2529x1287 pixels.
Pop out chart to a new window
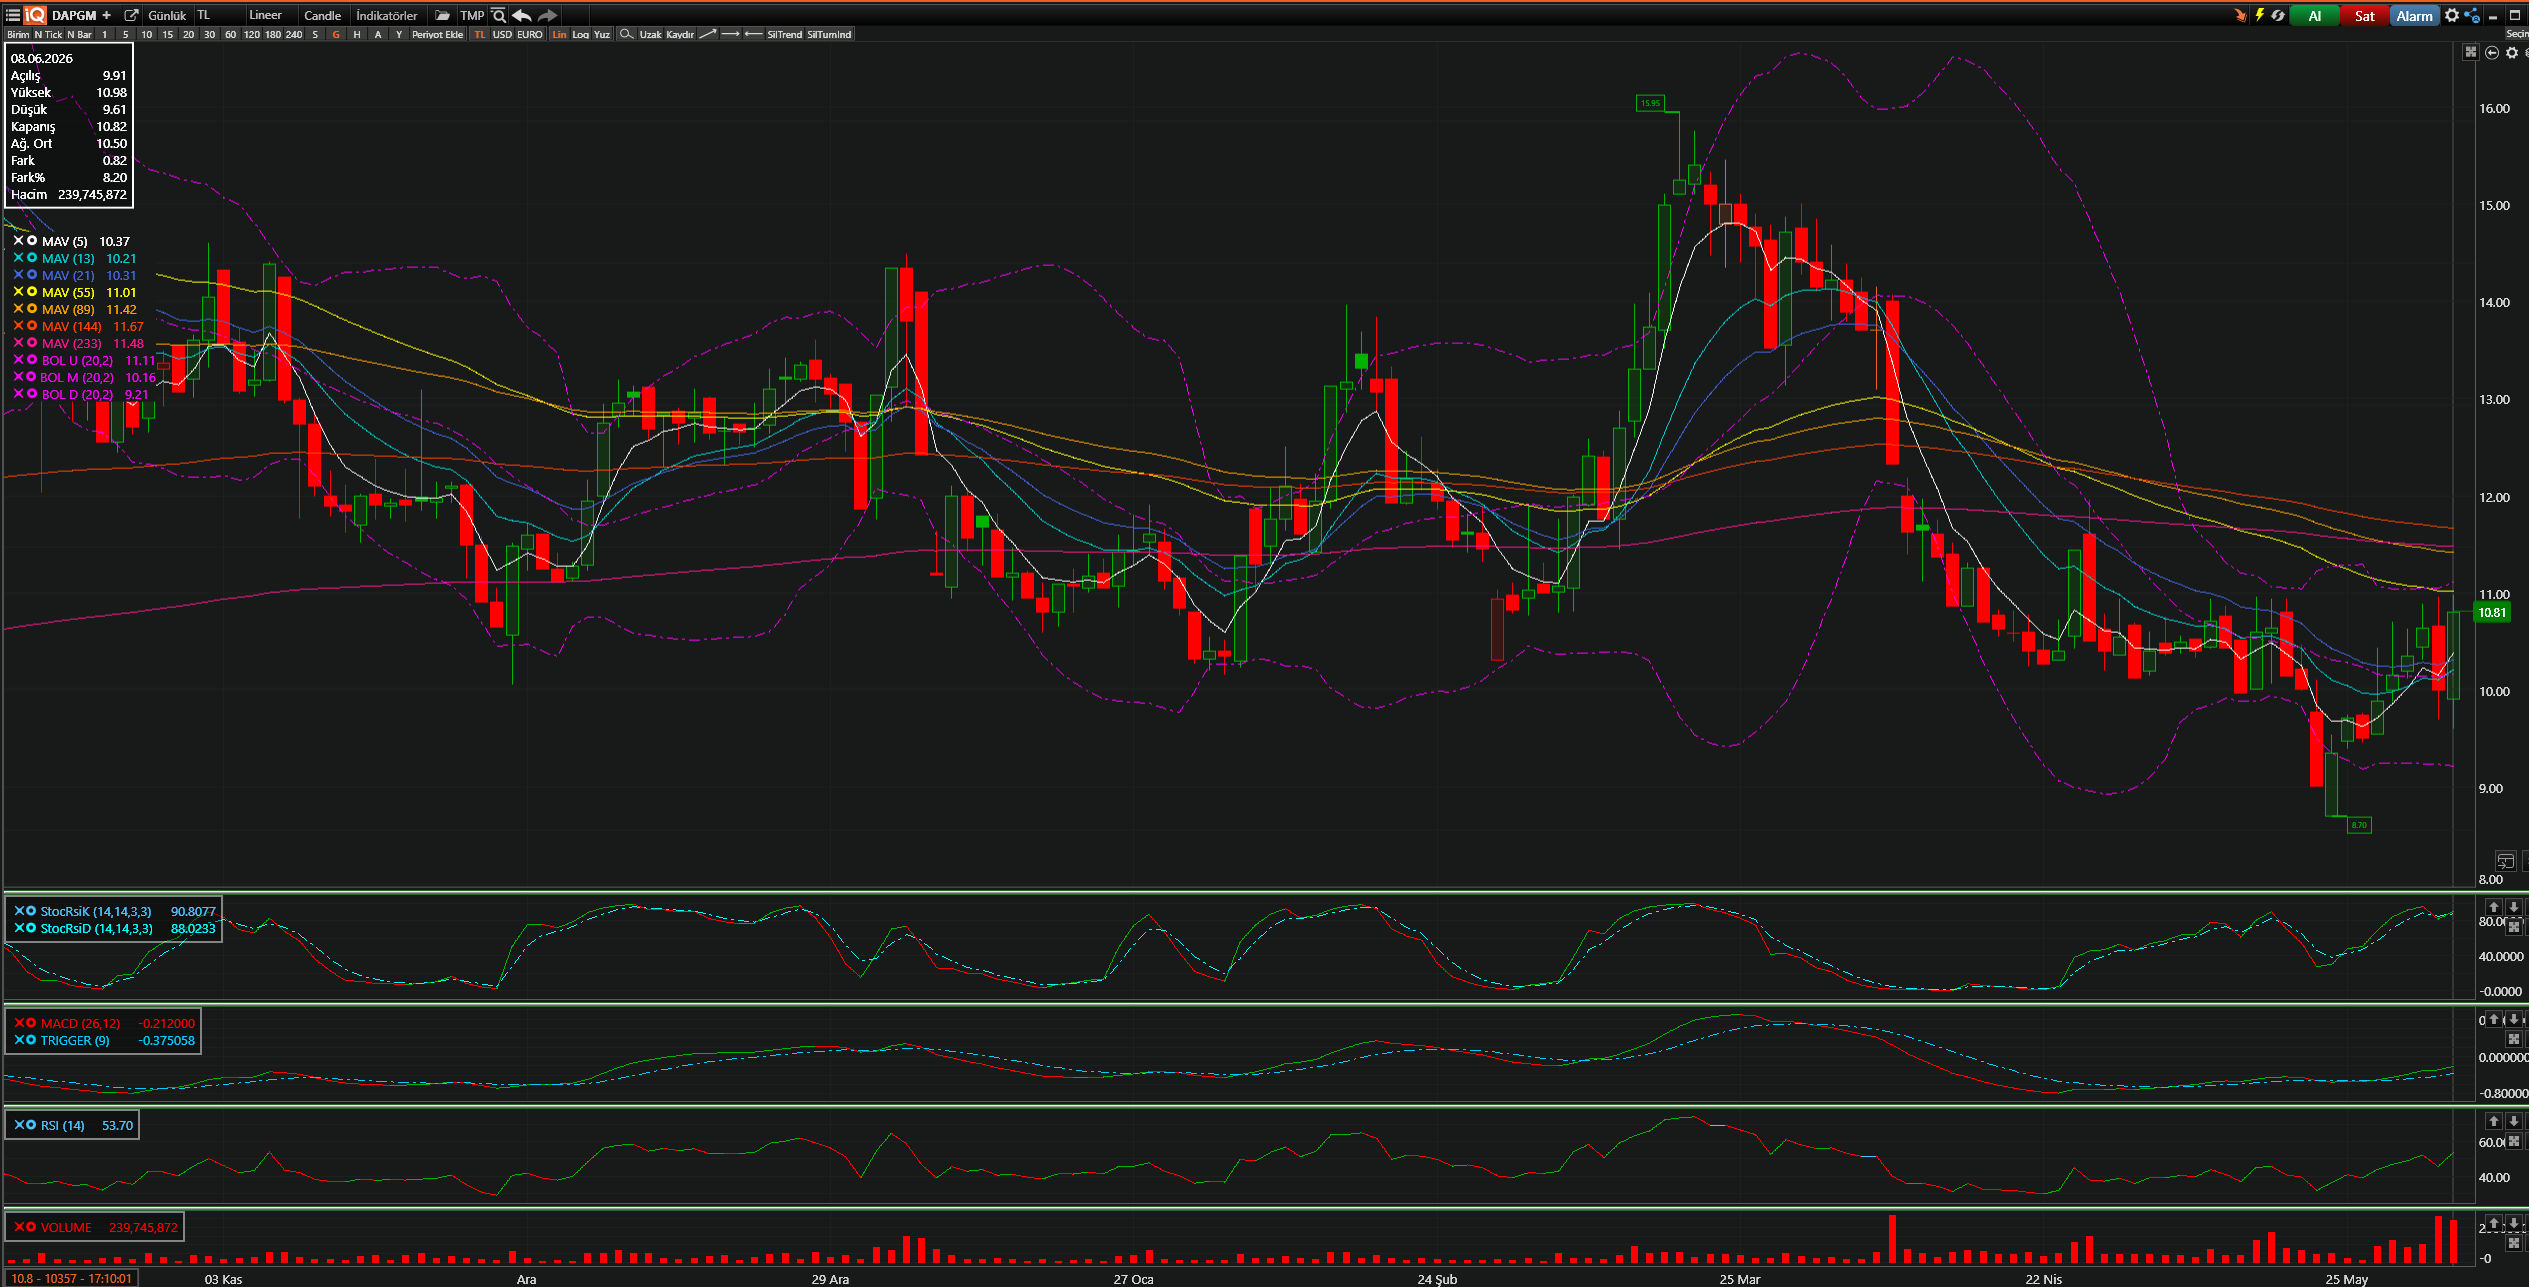(x=131, y=15)
